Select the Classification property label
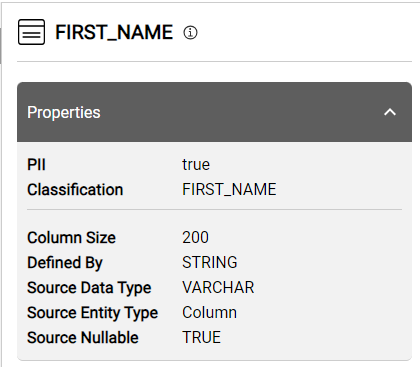The width and height of the screenshot is (420, 367). pyautogui.click(x=75, y=190)
